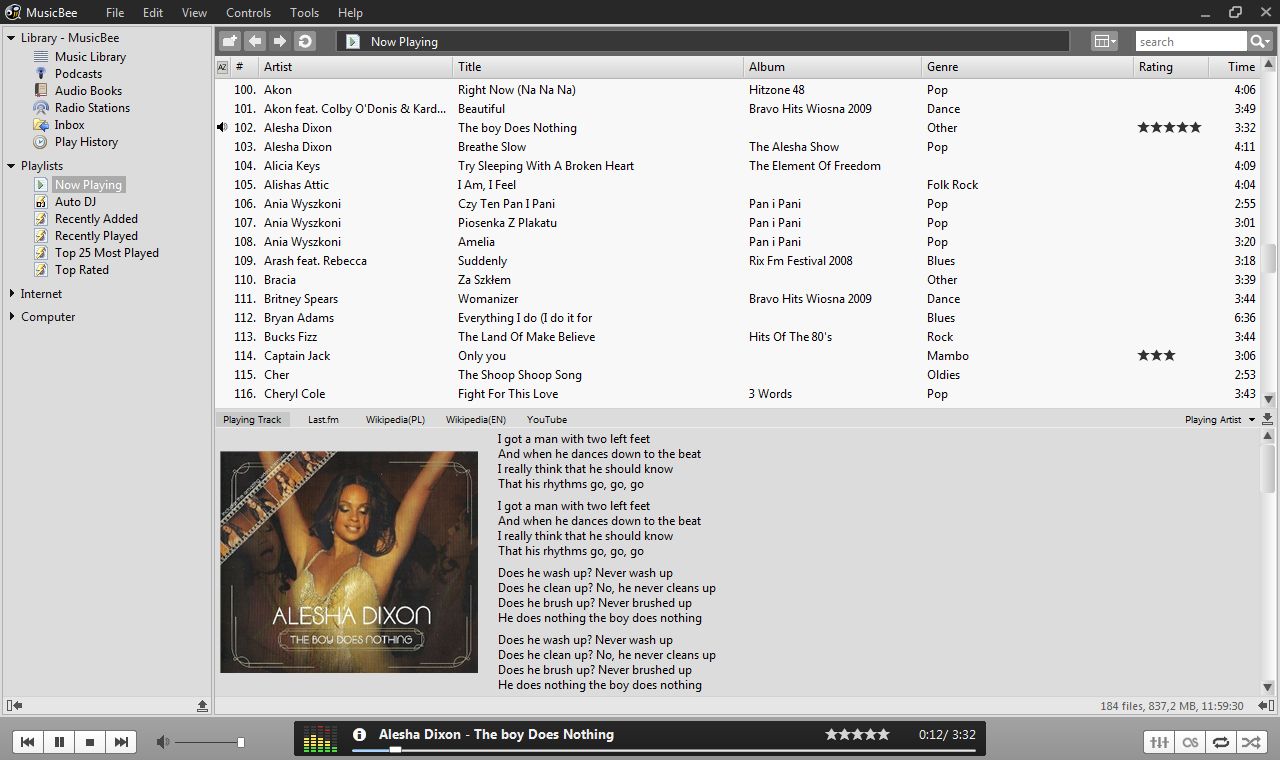
Task: Skip to the next track
Action: tap(121, 742)
